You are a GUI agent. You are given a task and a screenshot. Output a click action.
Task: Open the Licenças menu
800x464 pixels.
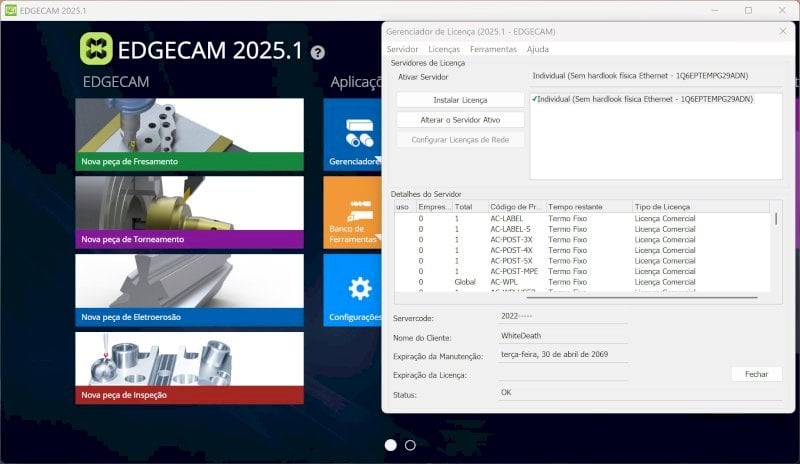coord(444,49)
